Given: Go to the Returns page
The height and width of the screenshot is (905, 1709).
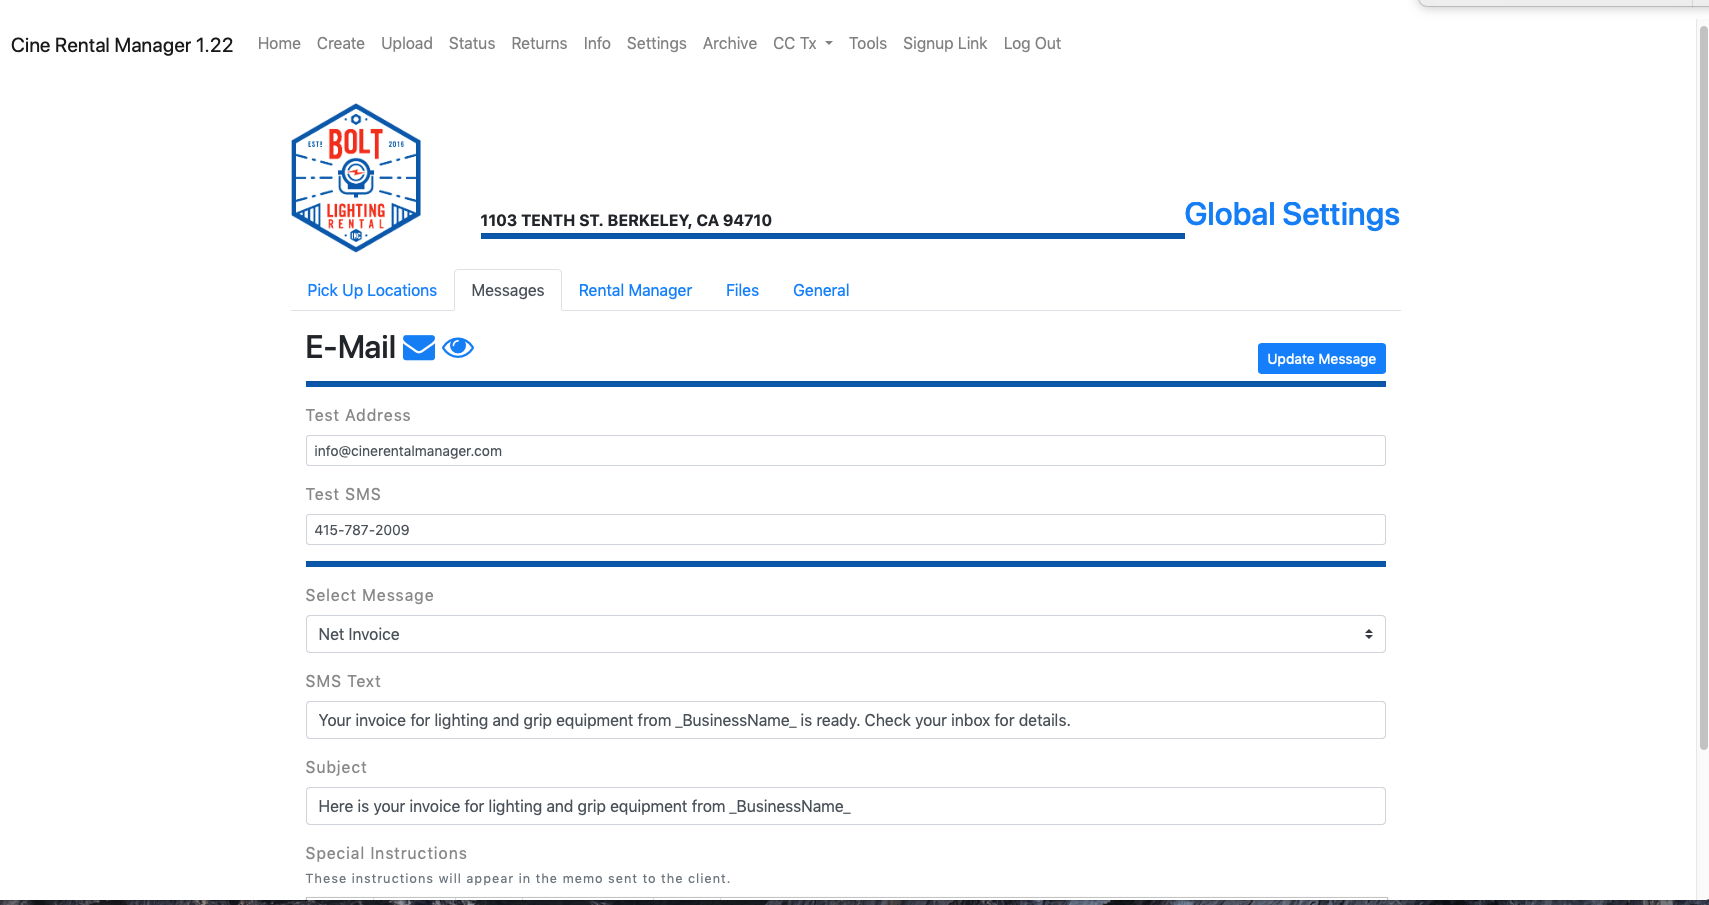Looking at the screenshot, I should pos(539,44).
